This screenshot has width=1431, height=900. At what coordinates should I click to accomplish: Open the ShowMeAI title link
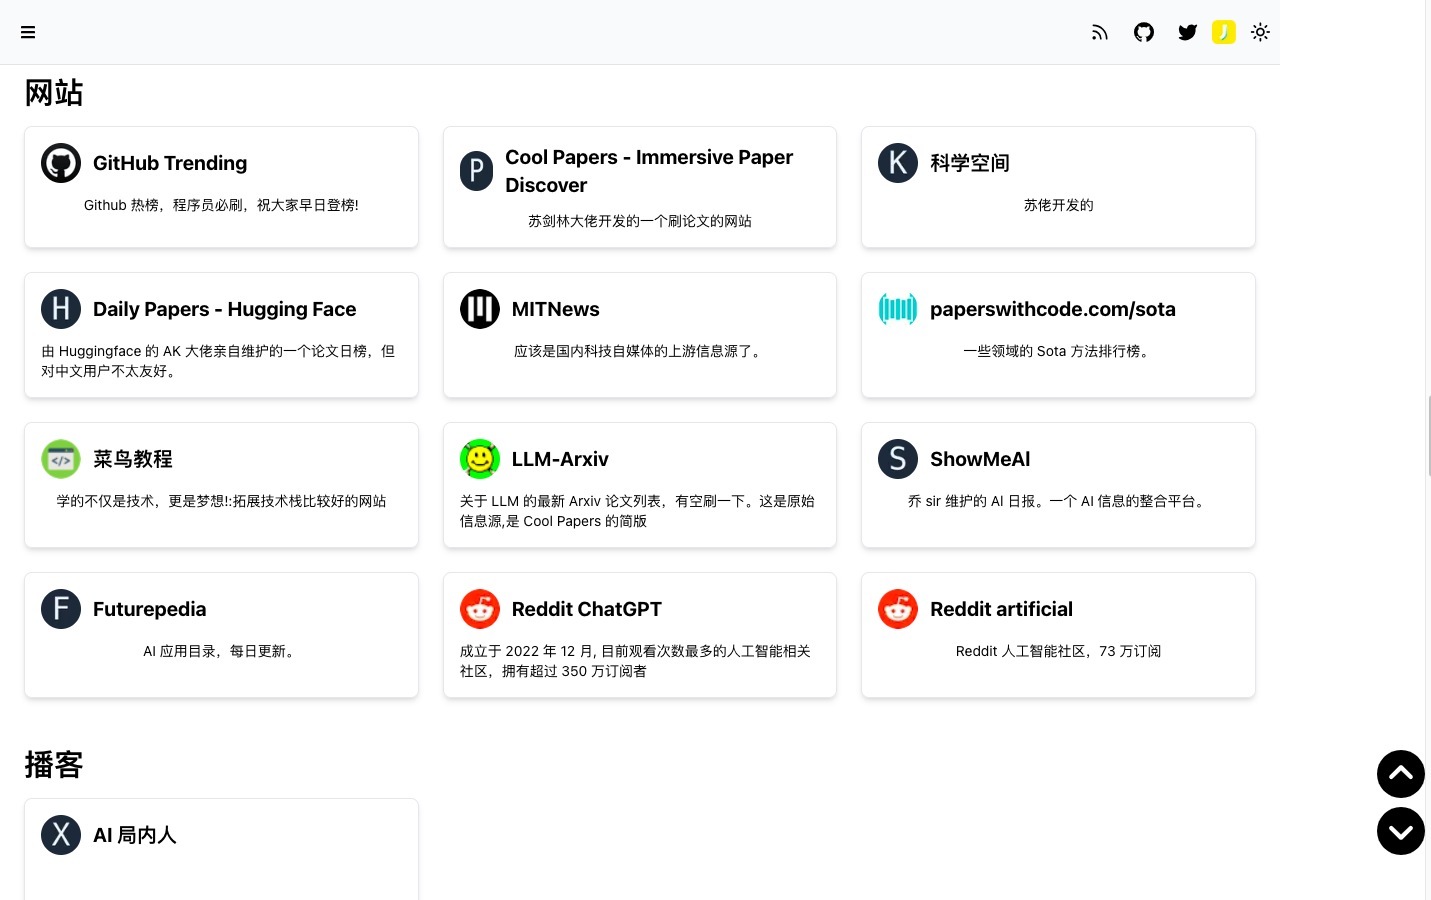[x=980, y=459]
